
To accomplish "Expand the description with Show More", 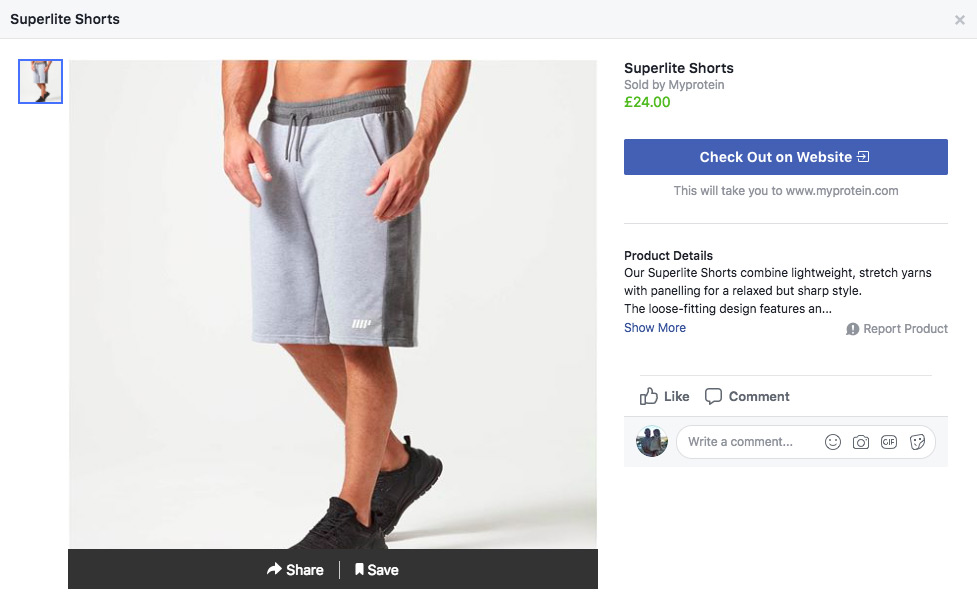I will tap(654, 327).
